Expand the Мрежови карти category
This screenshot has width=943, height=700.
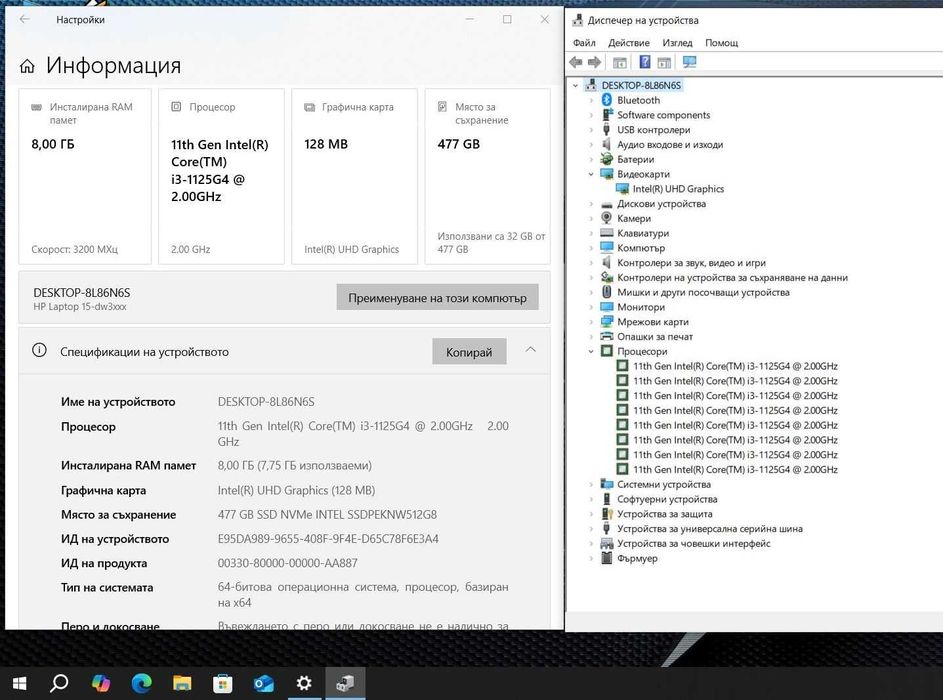tap(591, 322)
